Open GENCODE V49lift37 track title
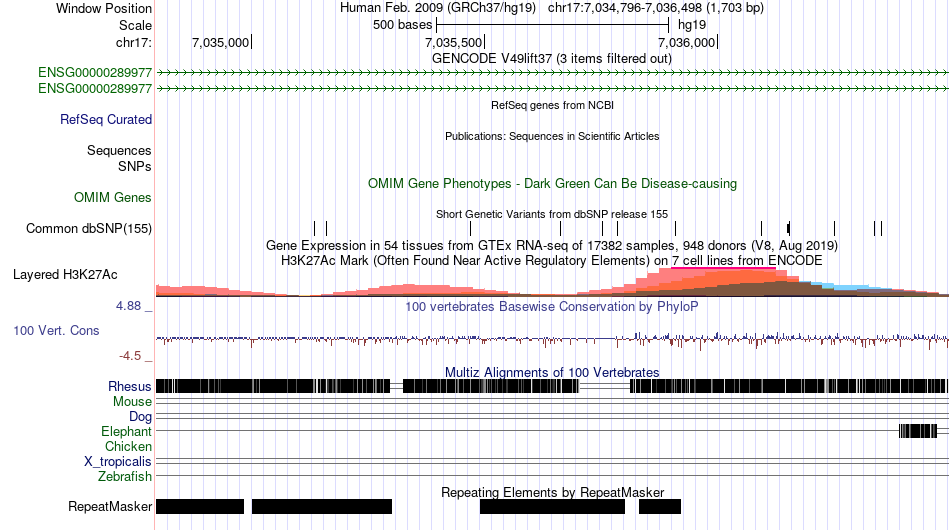Image resolution: width=950 pixels, height=530 pixels. (x=551, y=59)
